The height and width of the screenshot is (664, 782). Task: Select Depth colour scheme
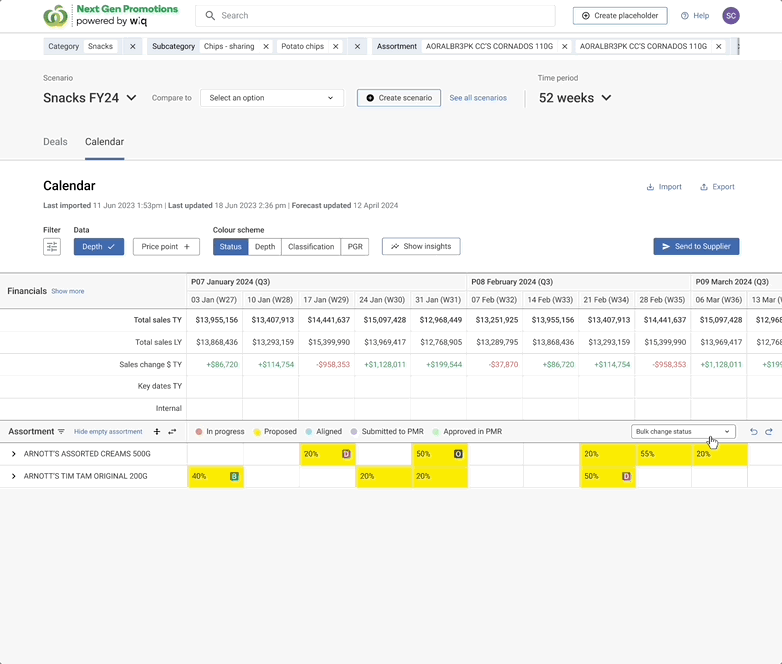click(265, 246)
